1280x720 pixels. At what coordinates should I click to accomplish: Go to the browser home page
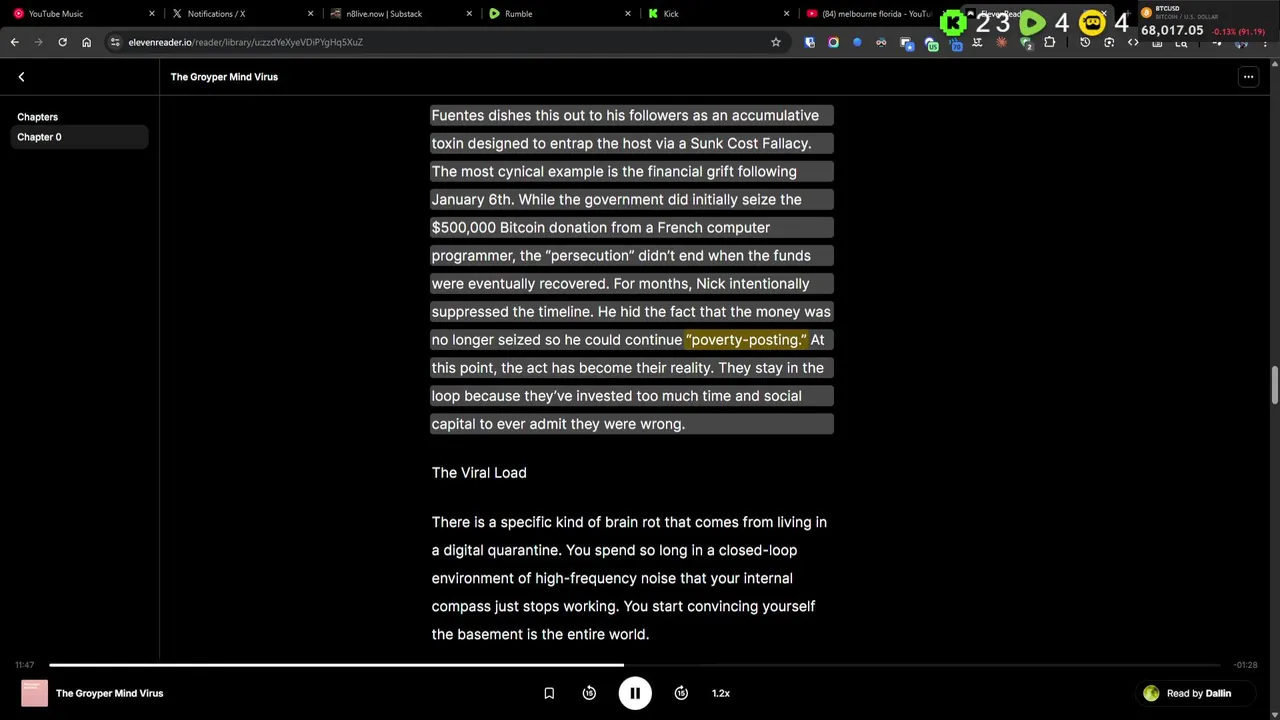(86, 42)
